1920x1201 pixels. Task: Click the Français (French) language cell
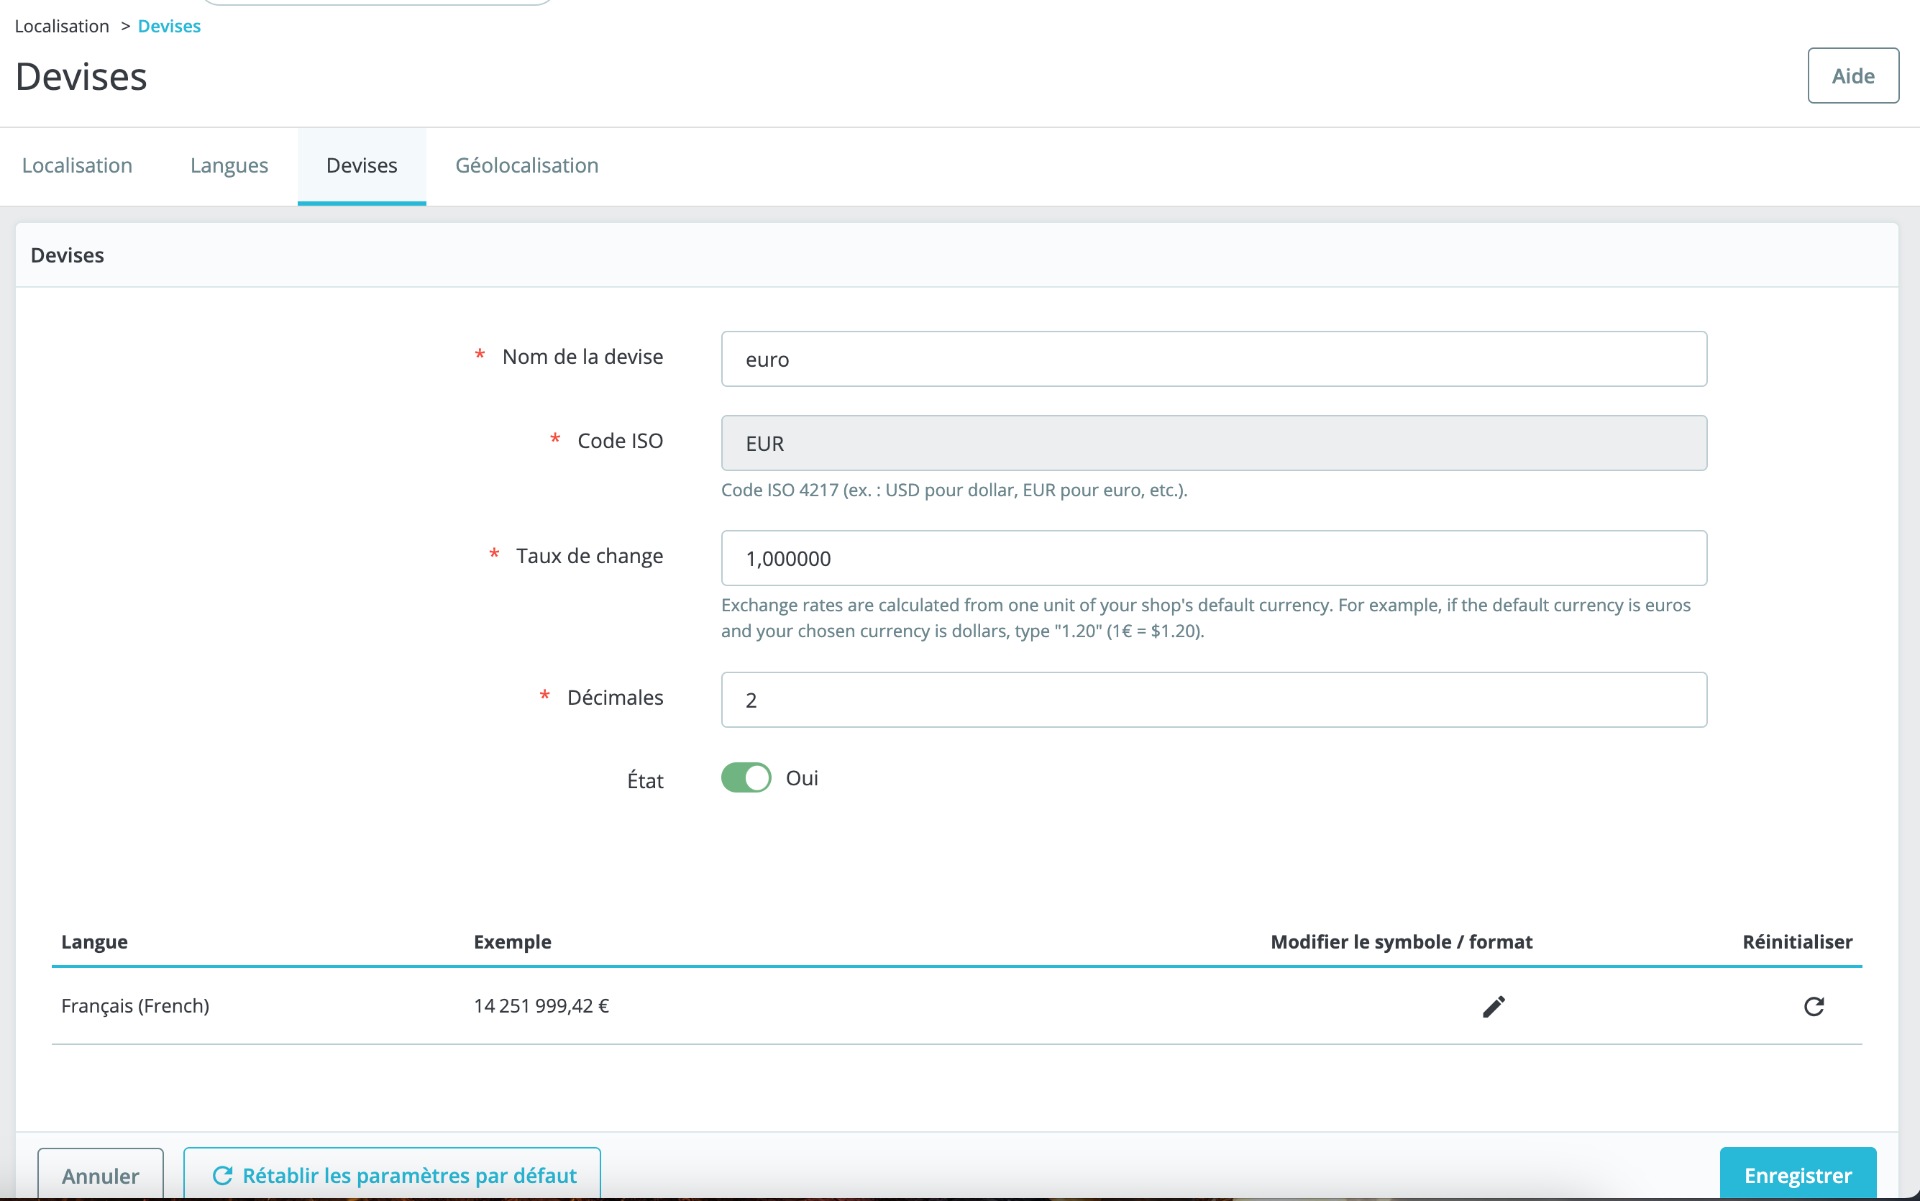(135, 1006)
